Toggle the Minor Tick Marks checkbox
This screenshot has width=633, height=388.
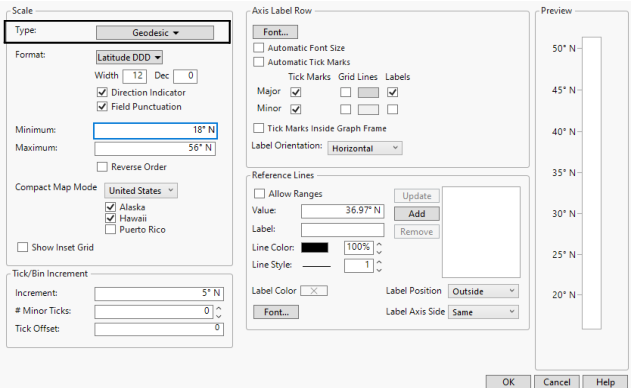296,109
